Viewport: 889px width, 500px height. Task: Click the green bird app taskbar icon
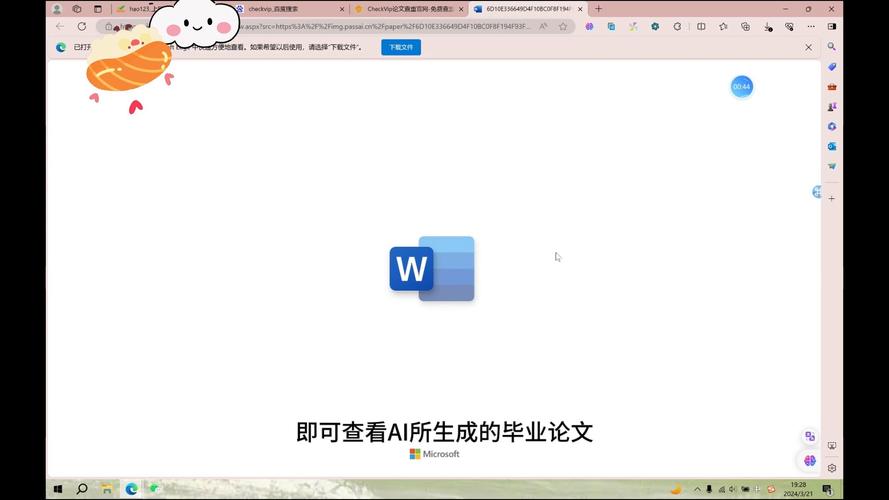[154, 488]
